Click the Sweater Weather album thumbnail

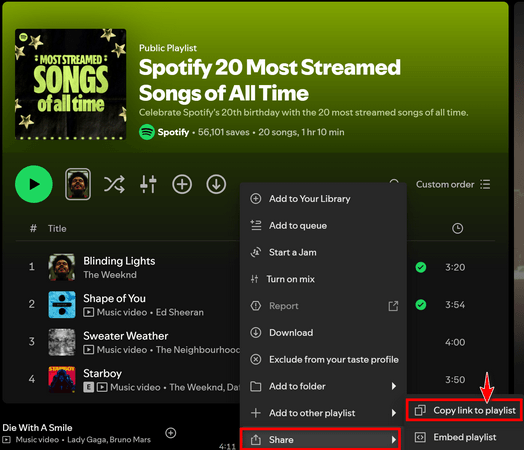tap(62, 342)
